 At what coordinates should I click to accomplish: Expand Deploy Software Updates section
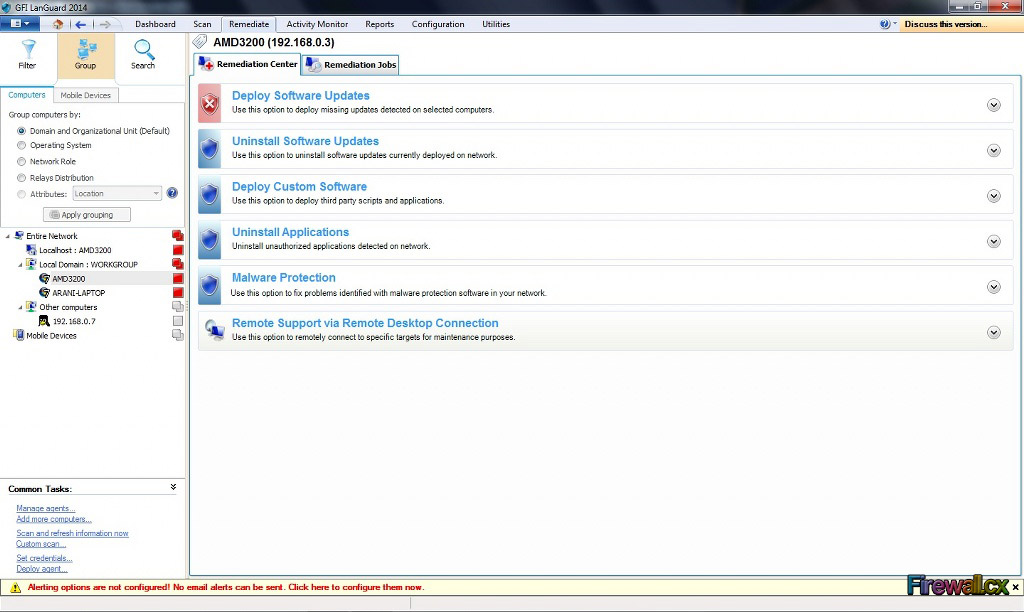click(x=994, y=105)
